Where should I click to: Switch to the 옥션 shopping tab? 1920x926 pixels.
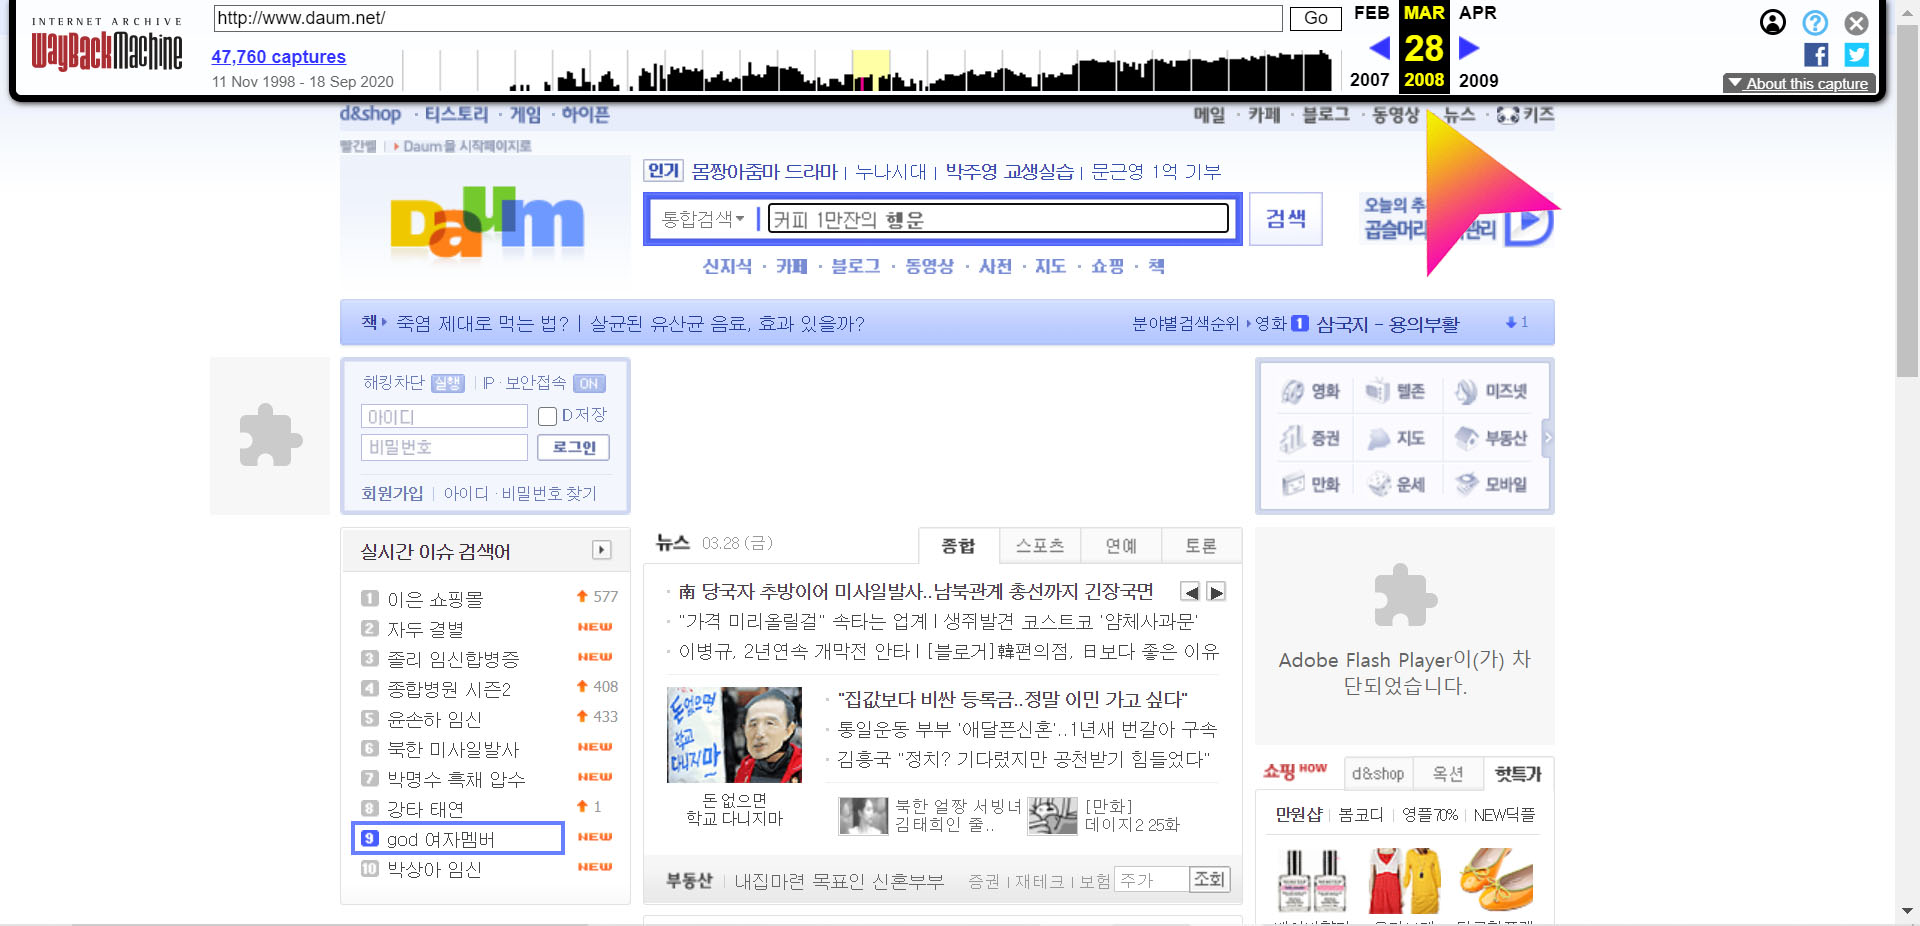(1448, 774)
